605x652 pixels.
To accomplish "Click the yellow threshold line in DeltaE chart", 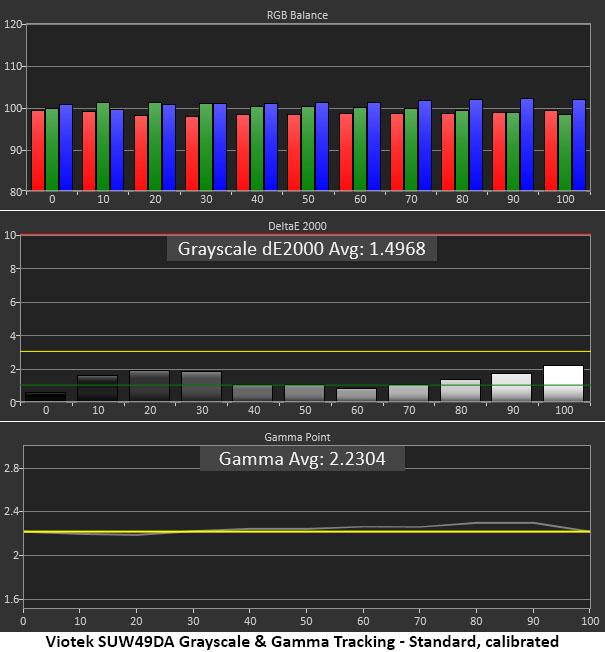I will (x=305, y=351).
